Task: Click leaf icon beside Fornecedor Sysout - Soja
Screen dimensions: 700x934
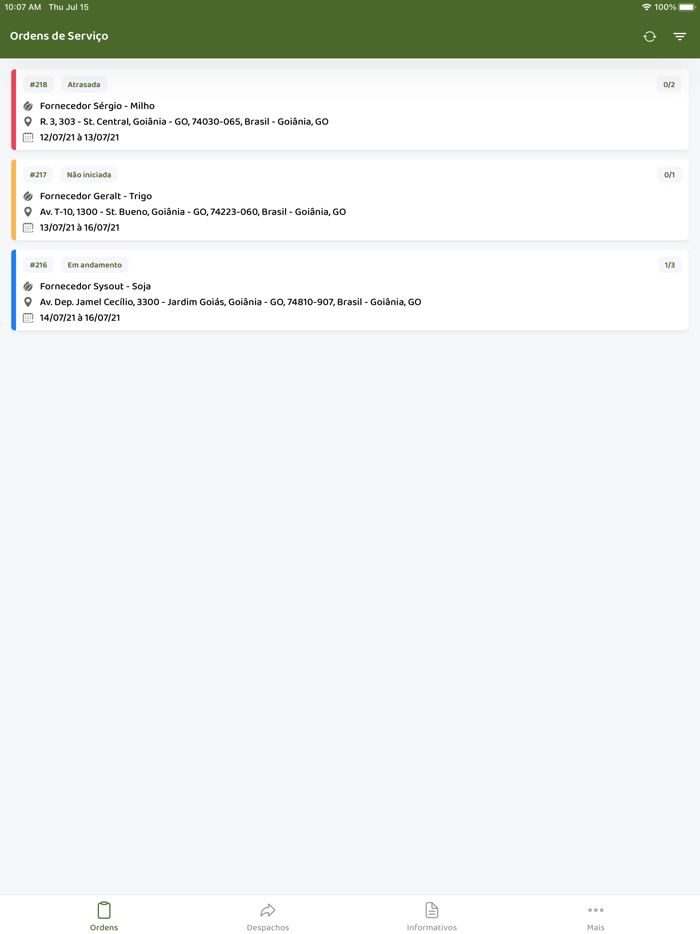Action: point(28,287)
